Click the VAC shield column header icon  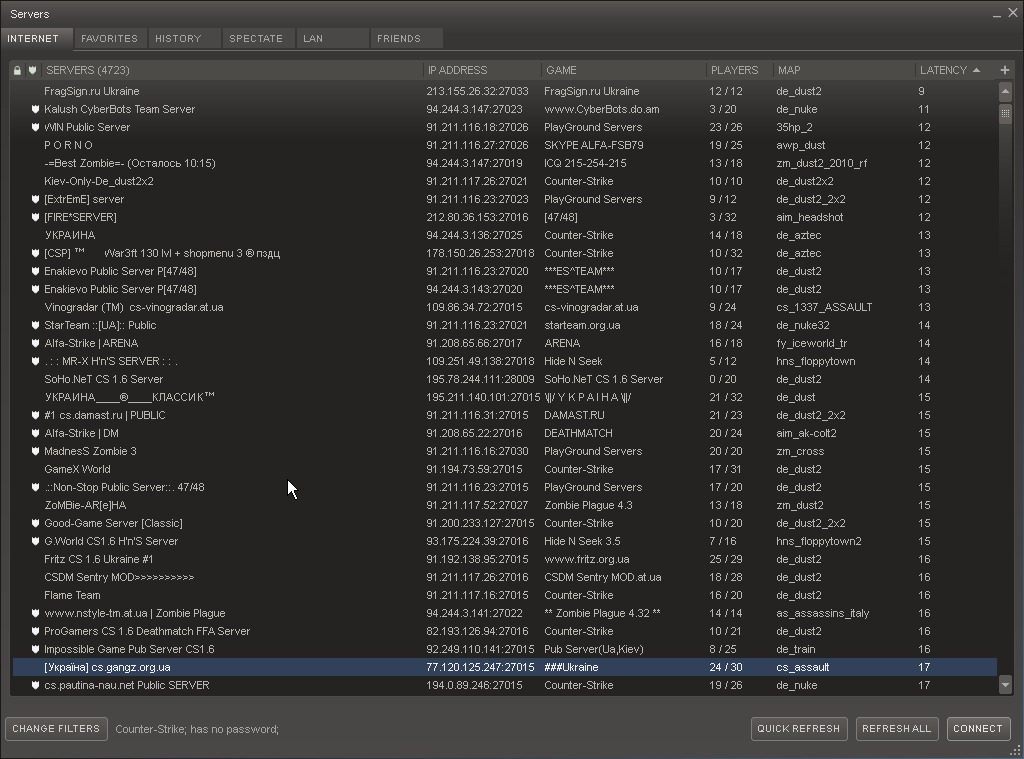coord(32,70)
